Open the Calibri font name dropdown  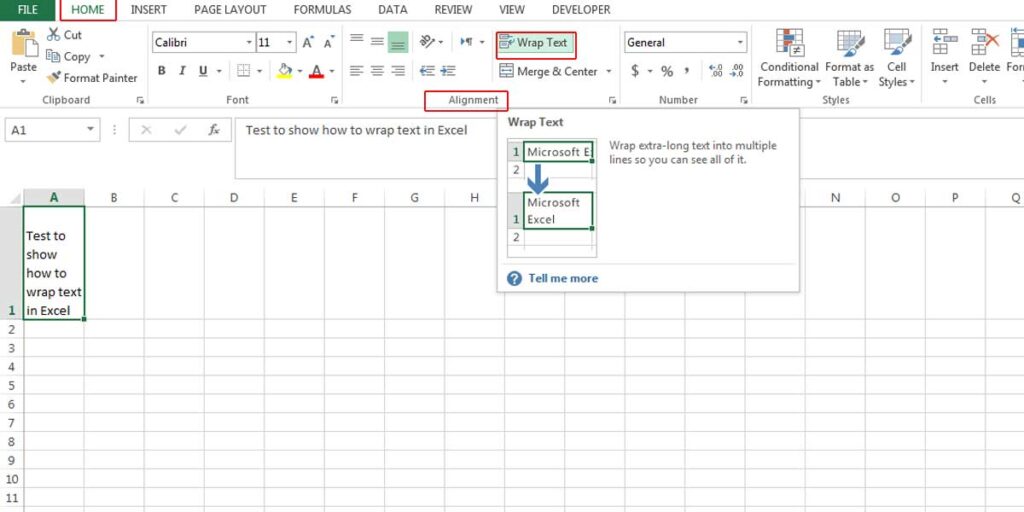pos(249,43)
